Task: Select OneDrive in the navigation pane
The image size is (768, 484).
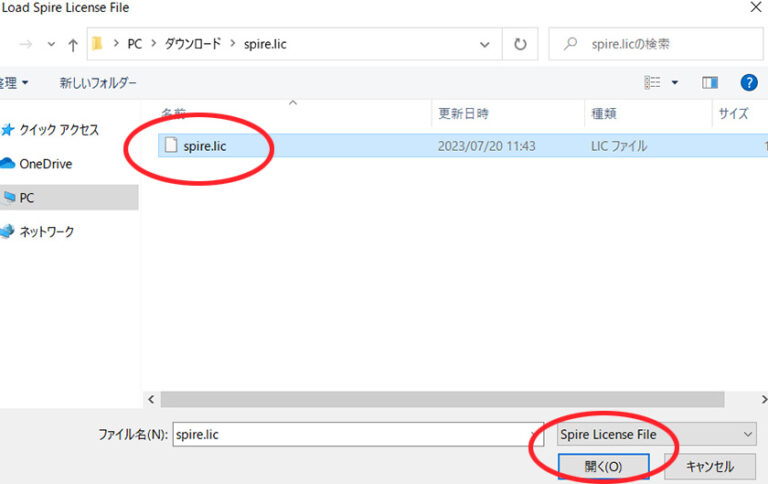Action: (x=45, y=163)
